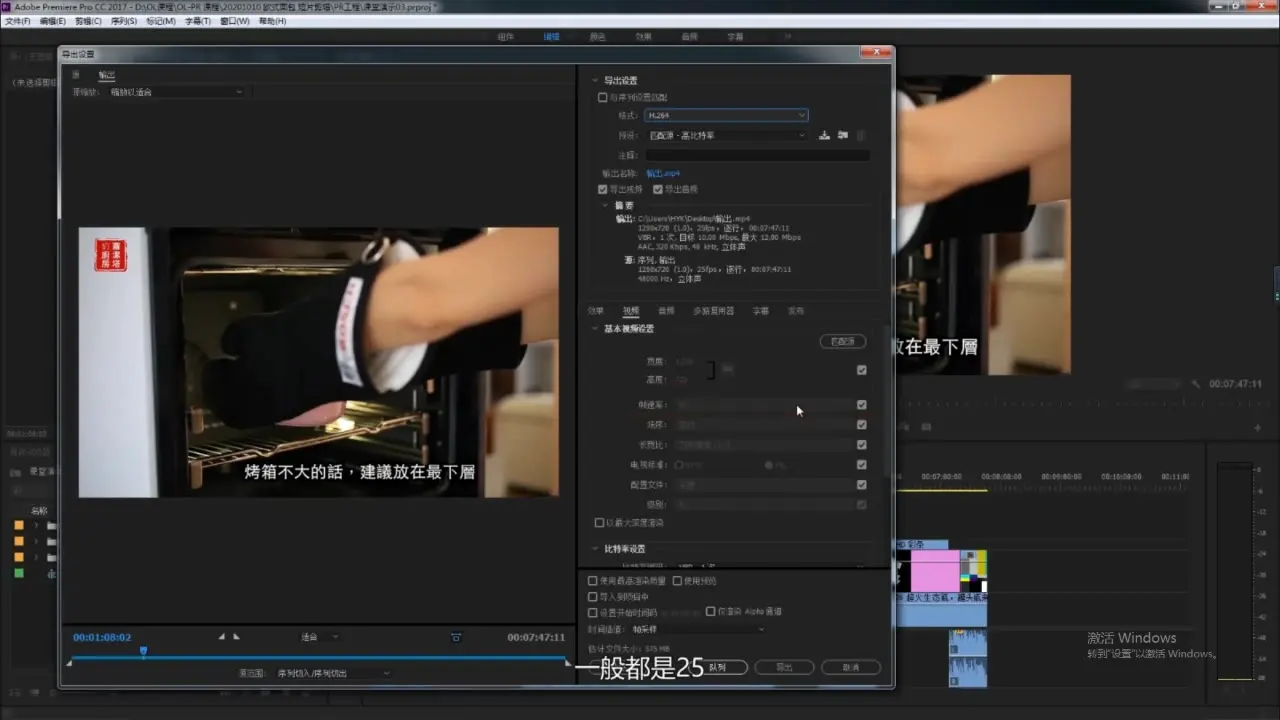Collapse the summary section
The width and height of the screenshot is (1280, 720).
coord(606,205)
